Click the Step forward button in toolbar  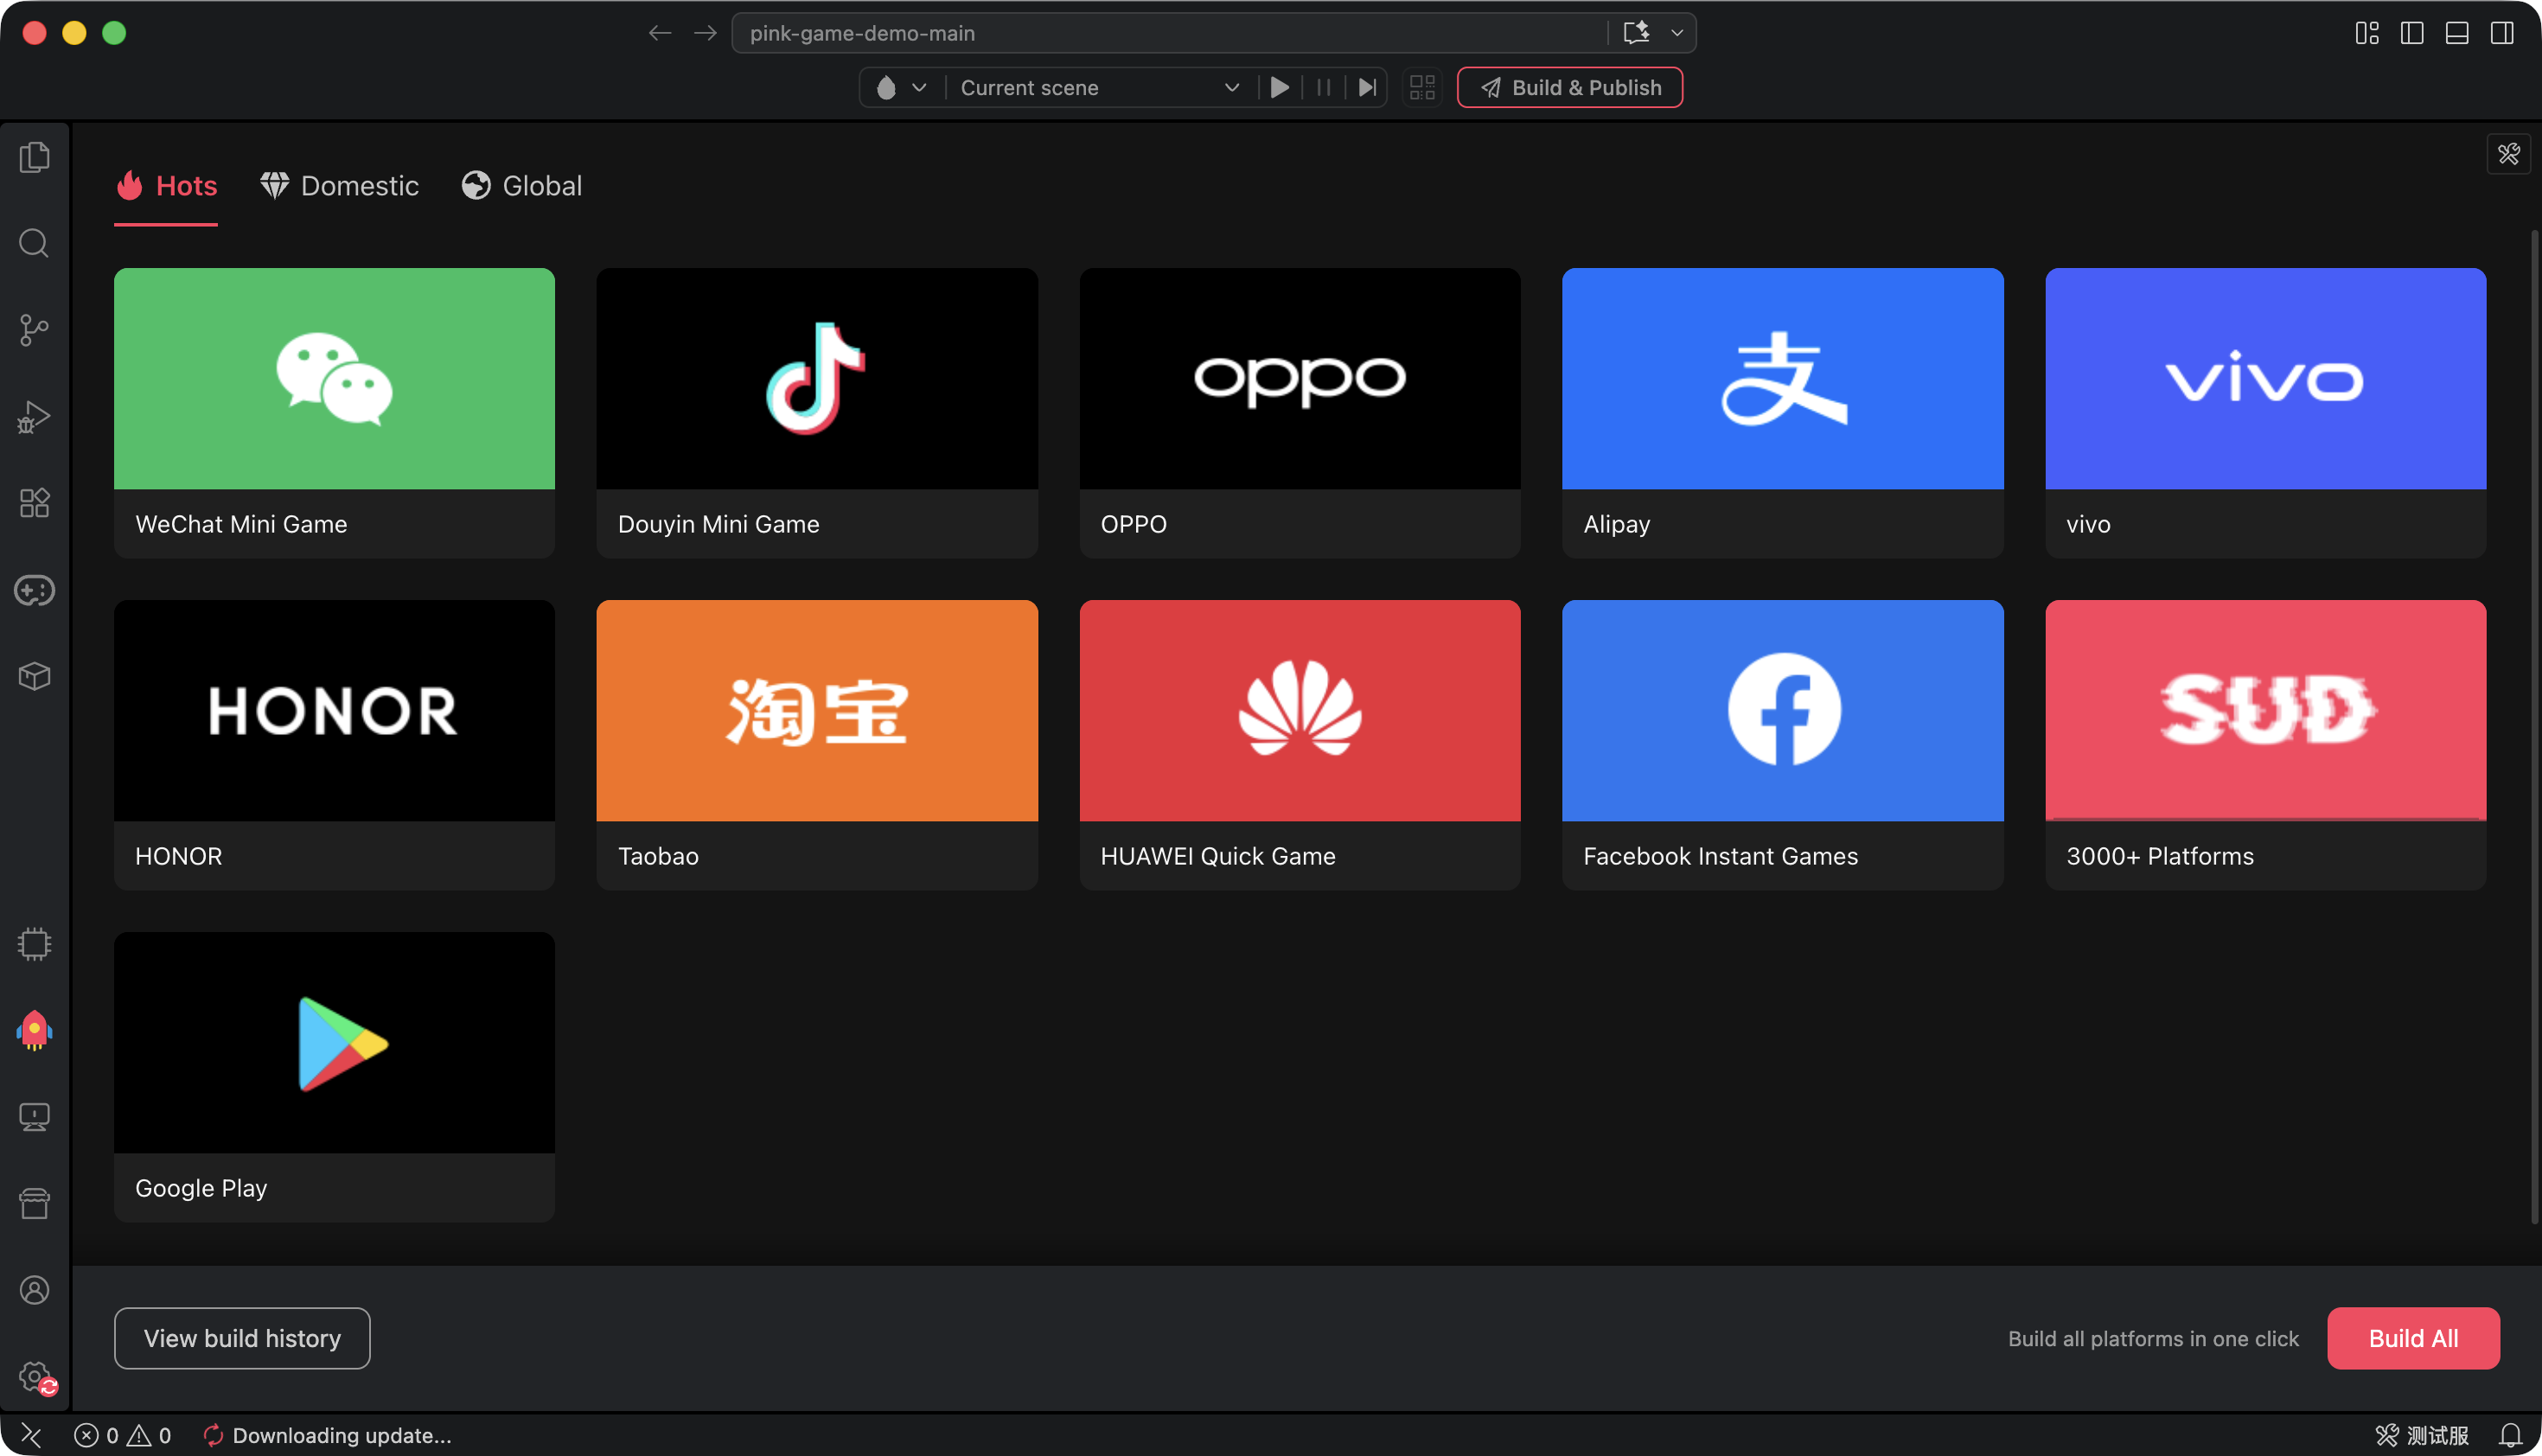tap(1367, 87)
